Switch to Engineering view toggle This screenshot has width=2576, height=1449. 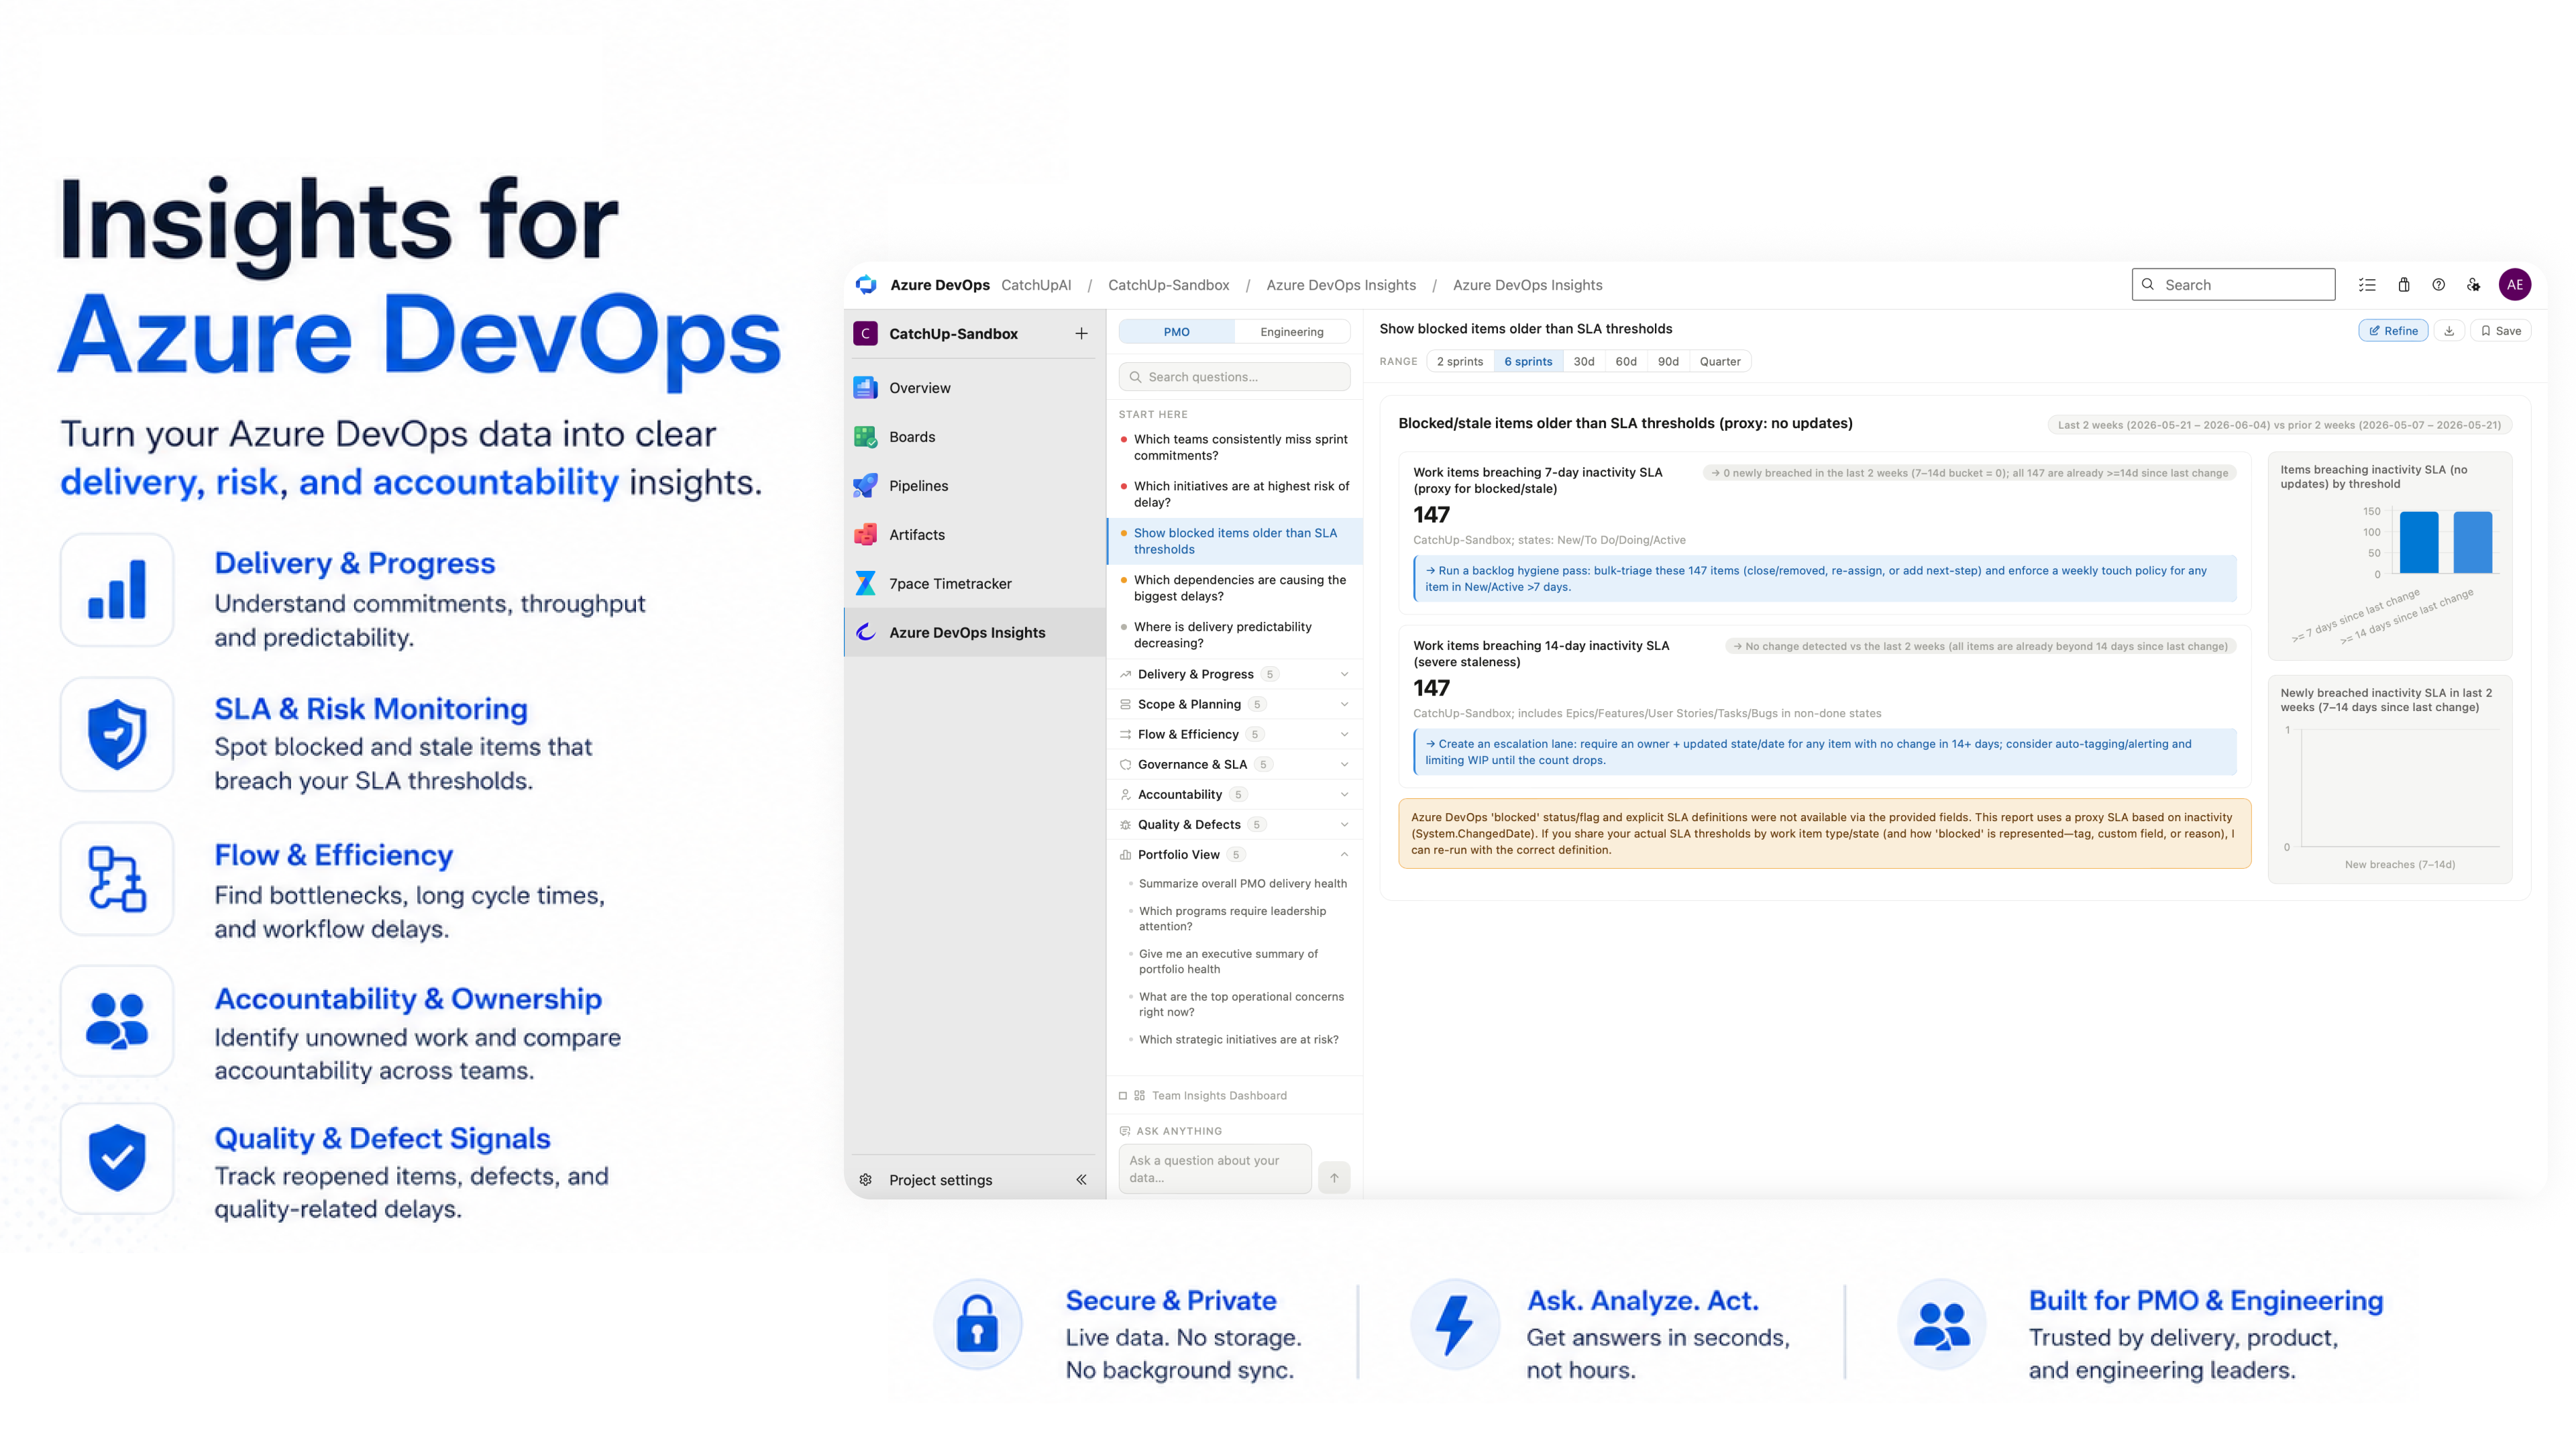[1292, 332]
